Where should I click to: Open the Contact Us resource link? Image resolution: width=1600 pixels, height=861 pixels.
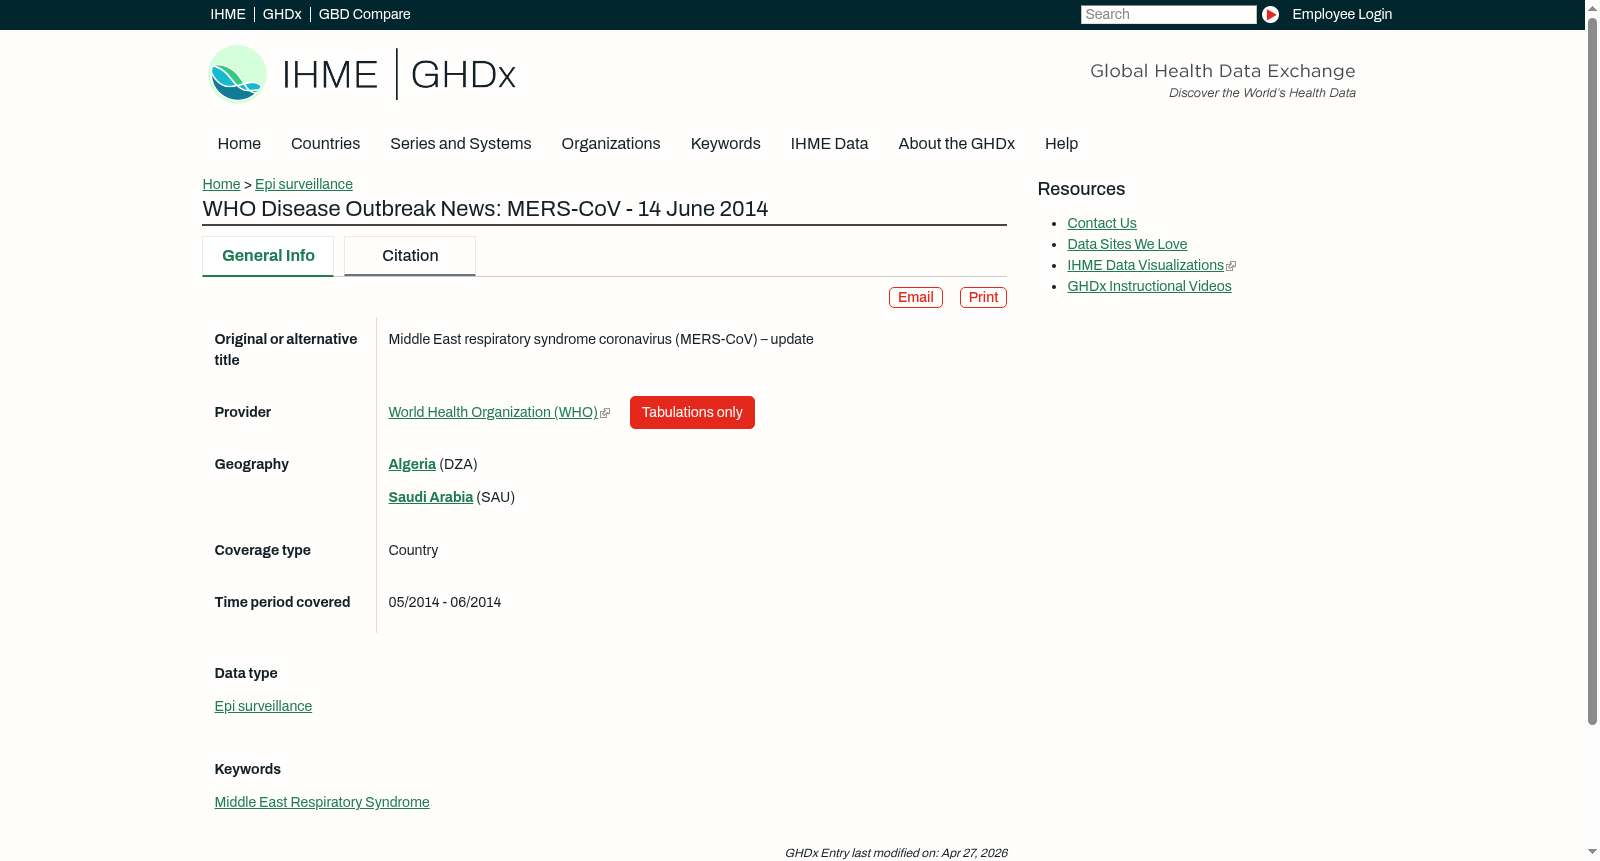tap(1102, 223)
